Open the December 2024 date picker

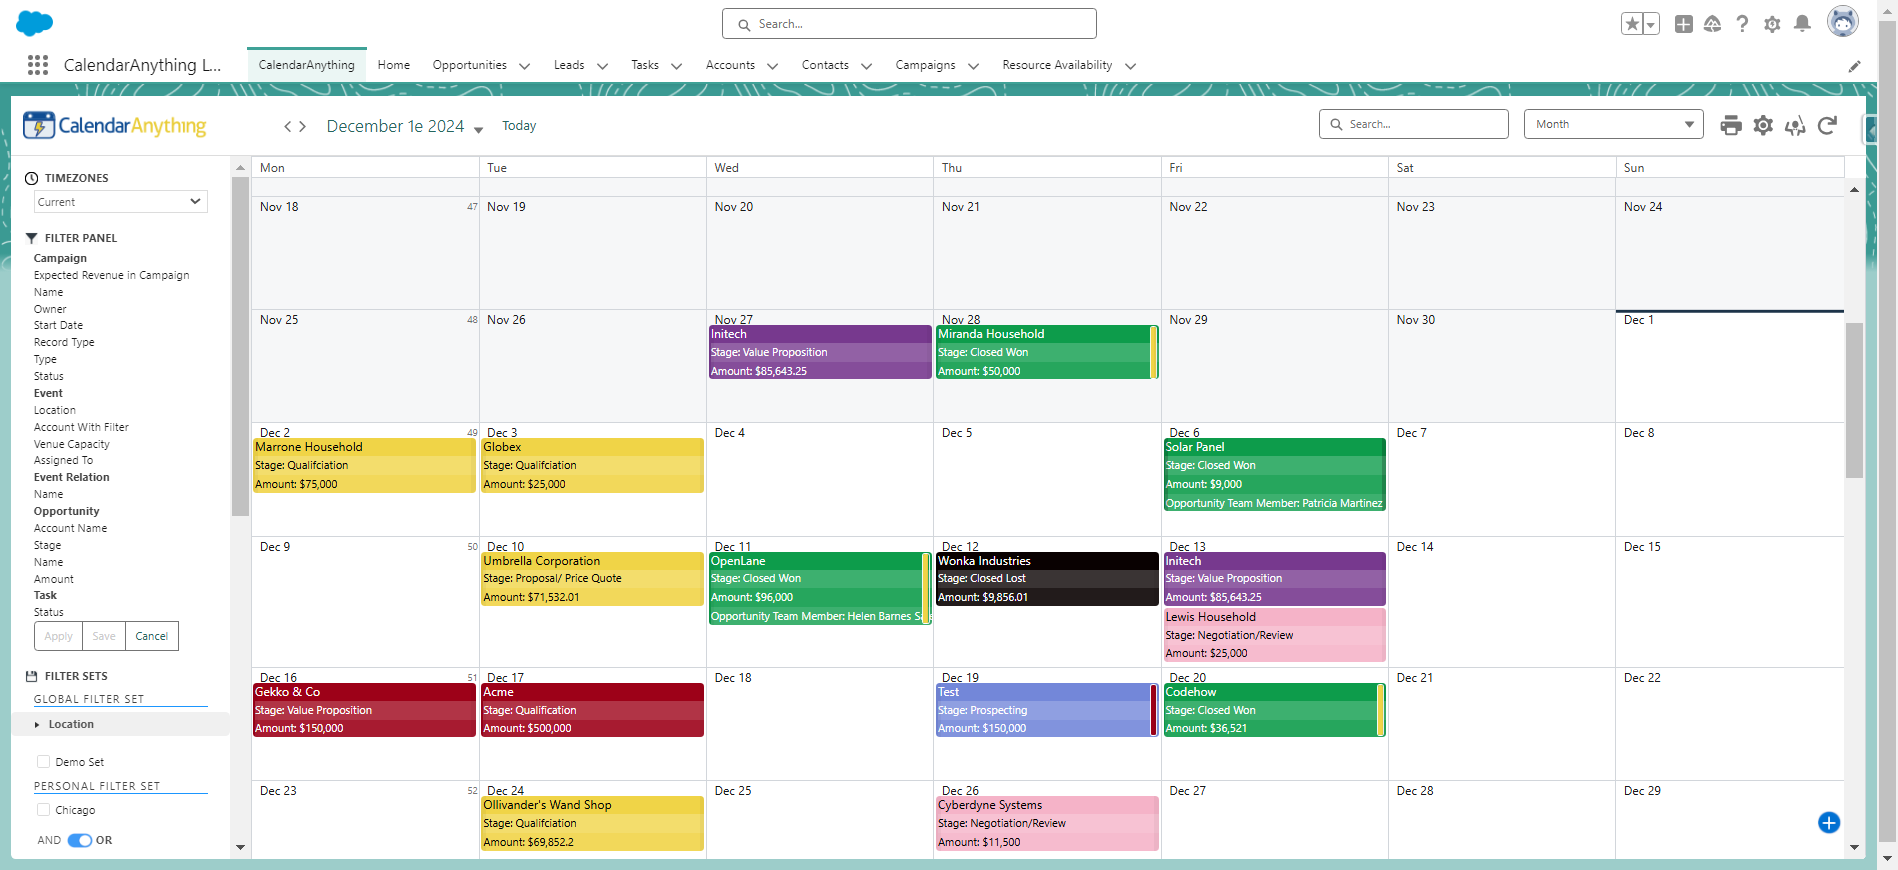[x=405, y=126]
